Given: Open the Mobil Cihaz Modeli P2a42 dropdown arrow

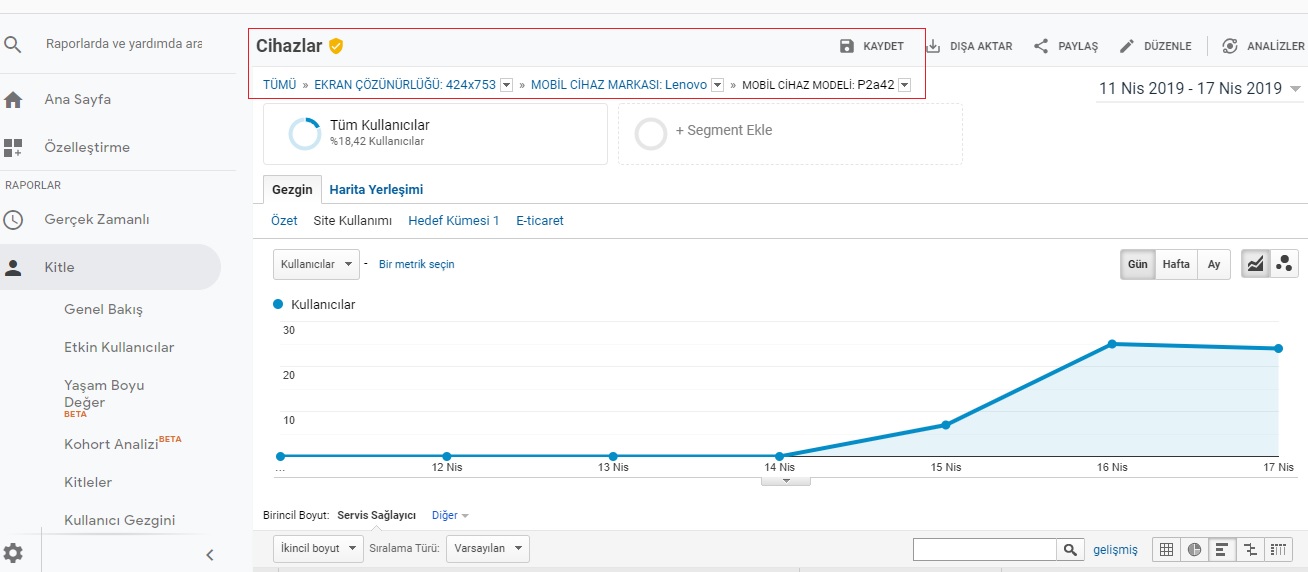Looking at the screenshot, I should pos(905,85).
